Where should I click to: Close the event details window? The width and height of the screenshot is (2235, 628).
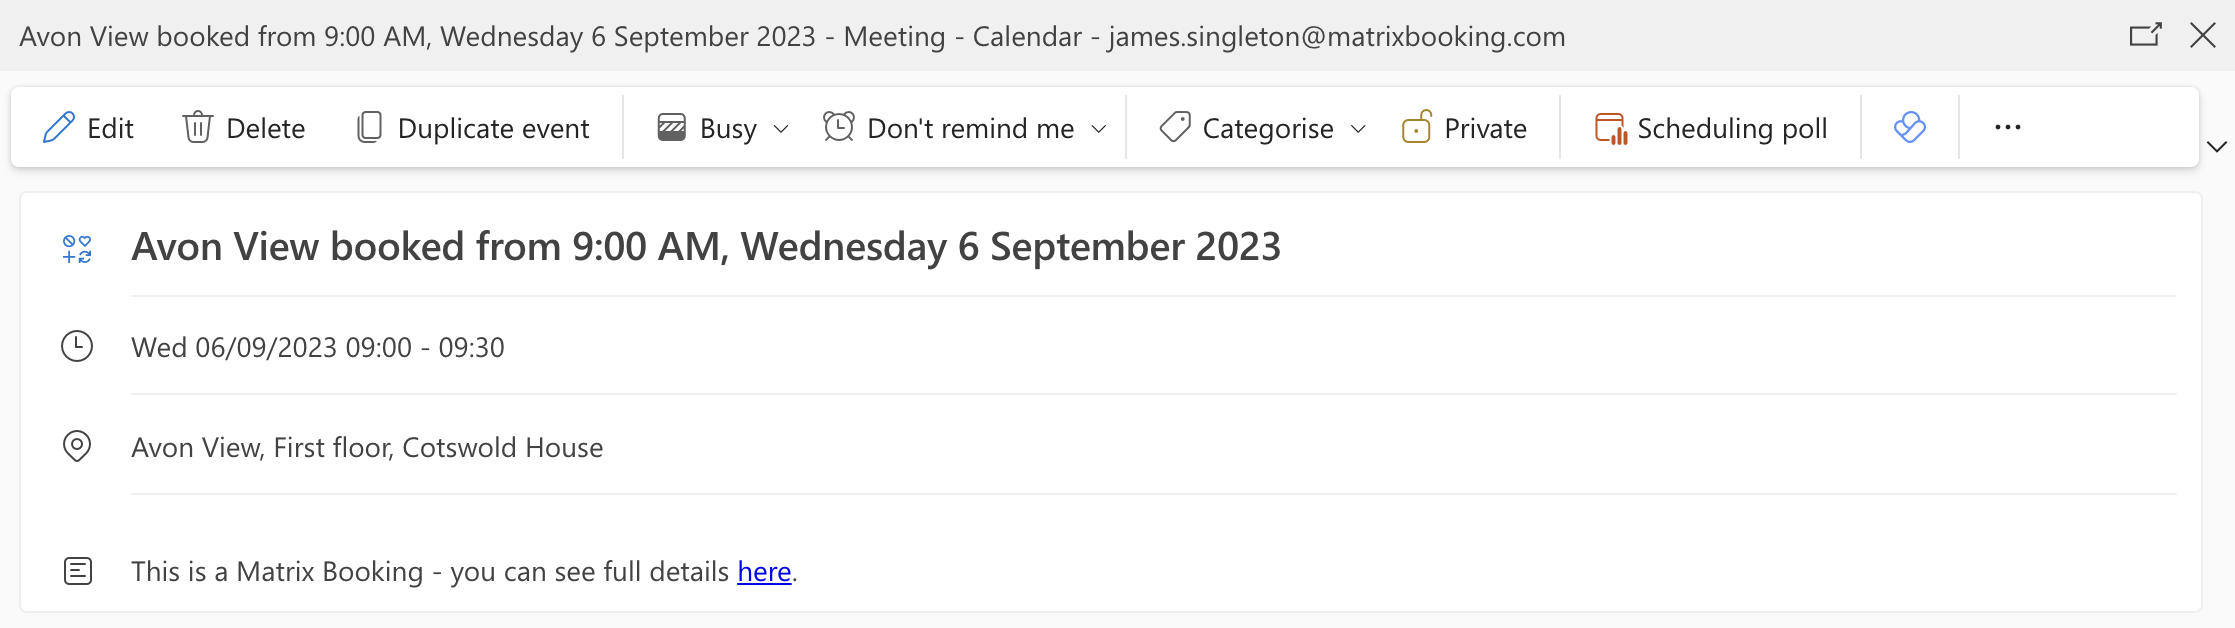coord(2203,36)
